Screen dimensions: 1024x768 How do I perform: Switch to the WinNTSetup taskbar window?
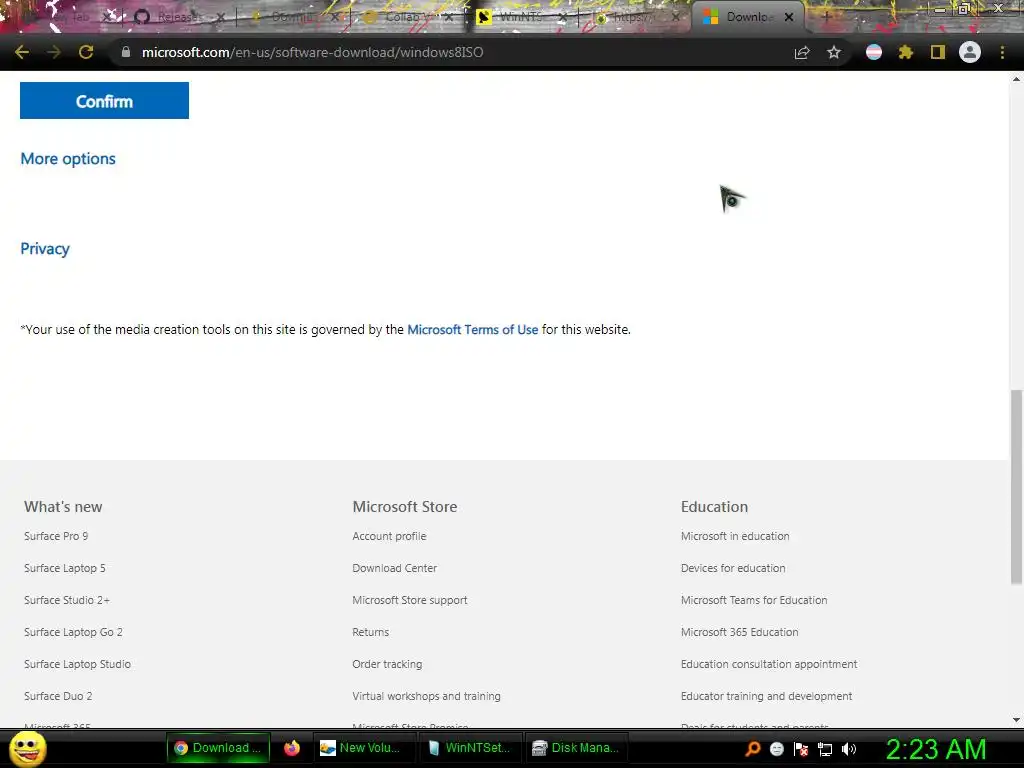(470, 748)
